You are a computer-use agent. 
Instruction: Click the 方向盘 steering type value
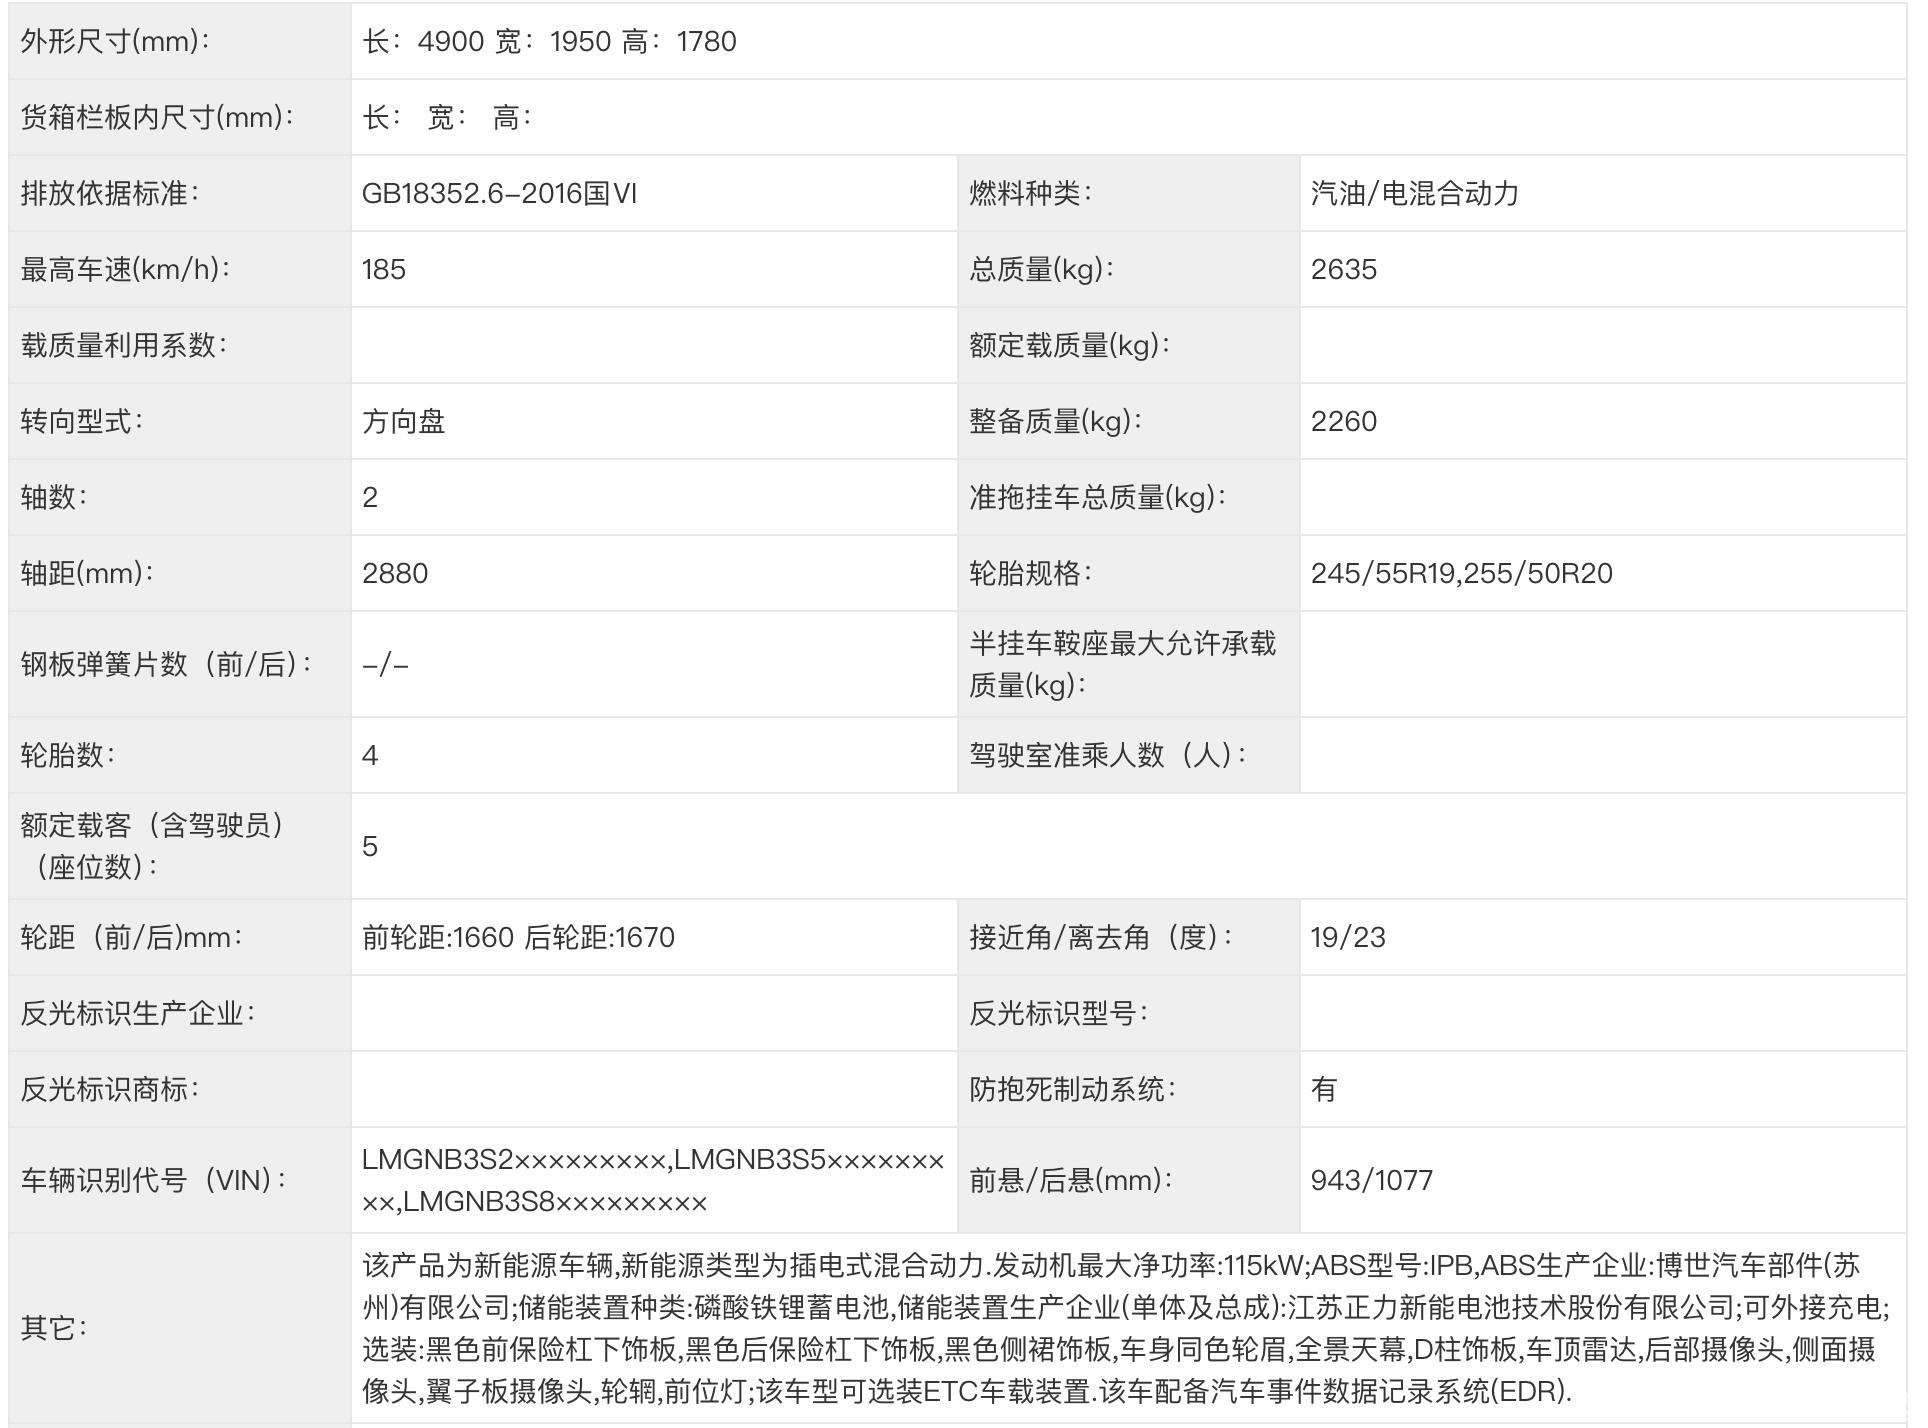(x=403, y=422)
